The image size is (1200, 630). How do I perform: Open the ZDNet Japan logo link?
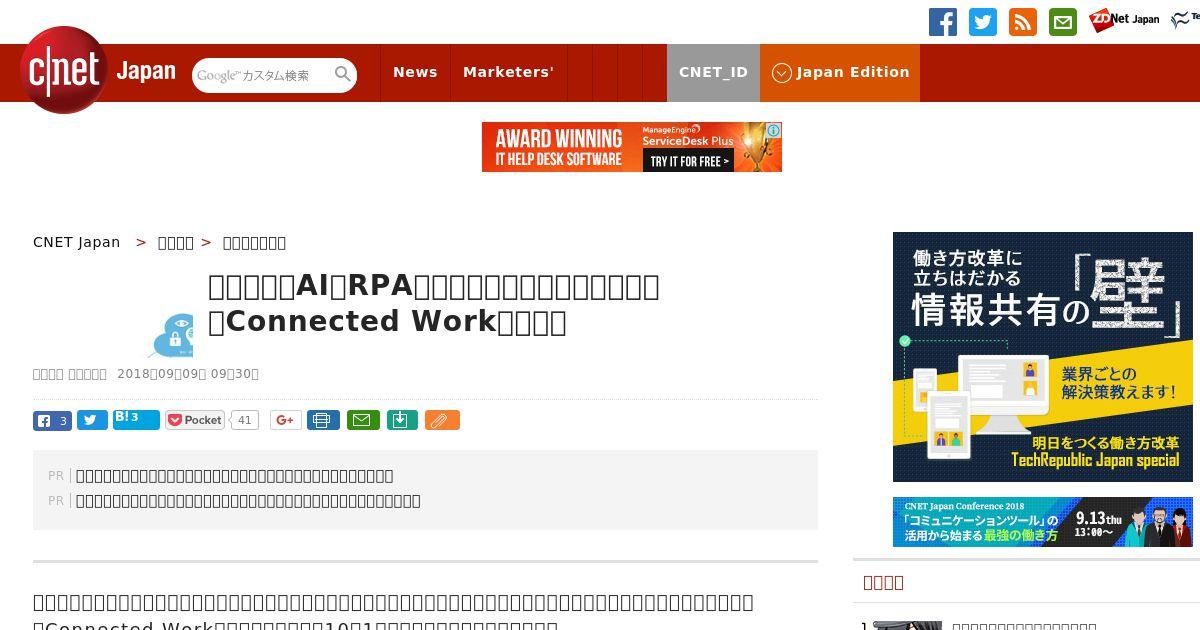coord(1124,19)
